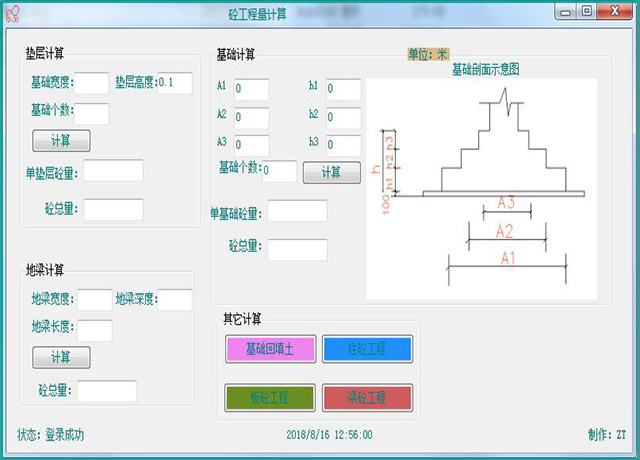The width and height of the screenshot is (640, 460).
Task: Click 计算 button in 基础计算 section
Action: 331,172
